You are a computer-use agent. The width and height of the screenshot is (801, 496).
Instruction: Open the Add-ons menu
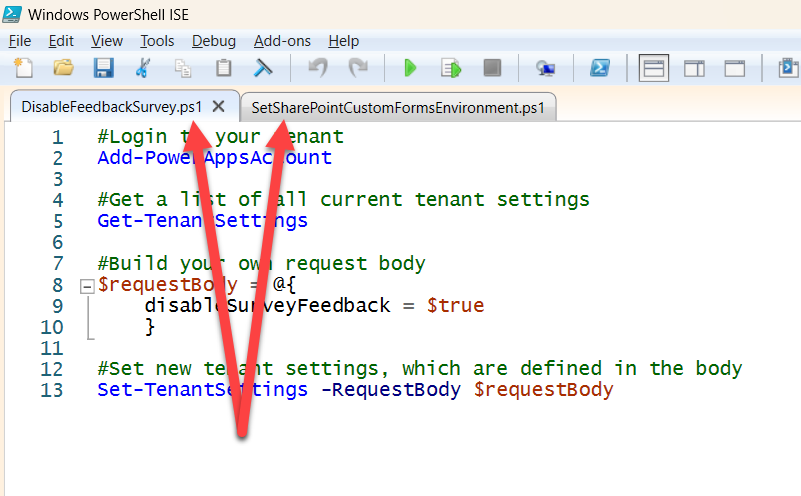coord(282,41)
